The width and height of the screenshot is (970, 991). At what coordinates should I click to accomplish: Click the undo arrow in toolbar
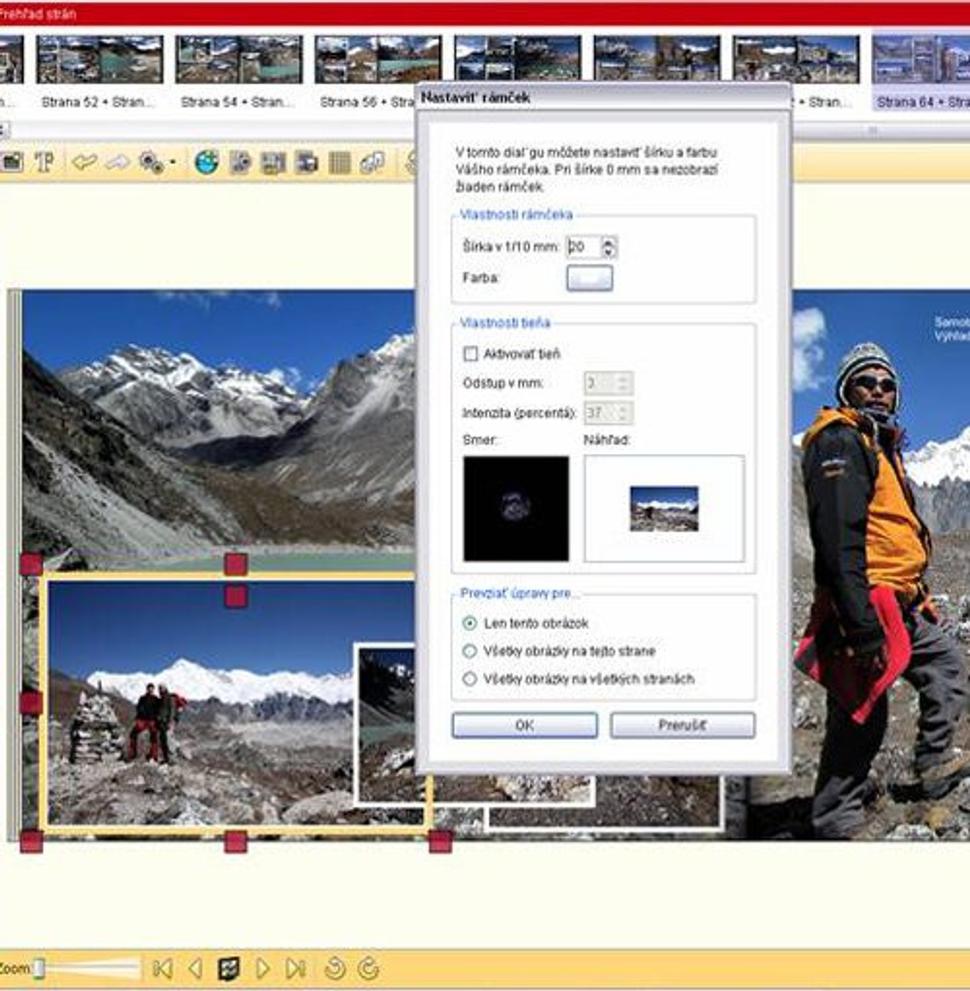click(84, 162)
